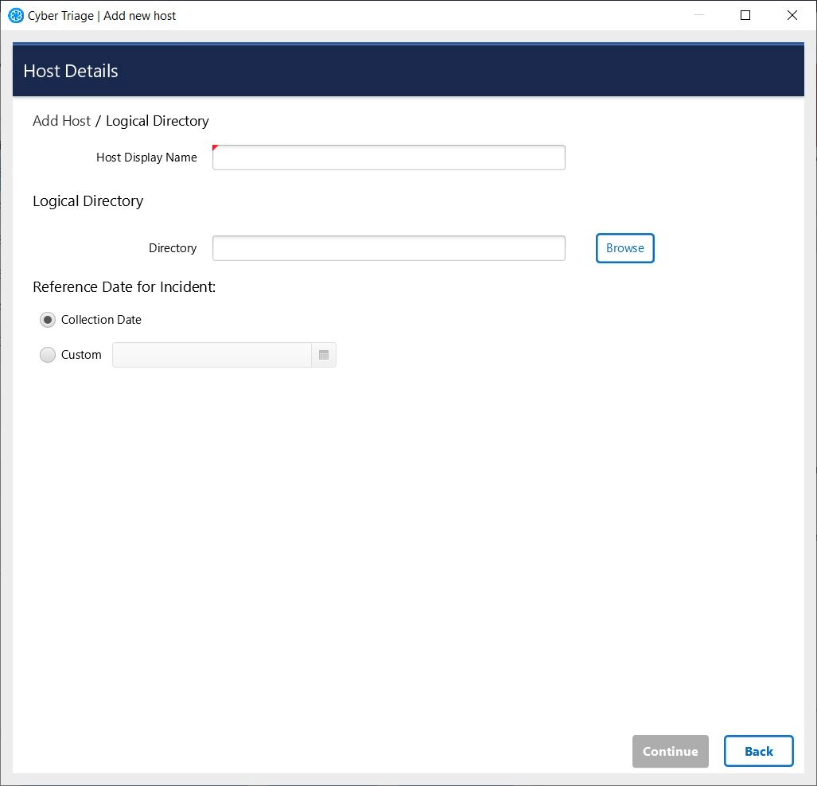Open the calendar date picker icon
Image resolution: width=817 pixels, height=786 pixels.
324,355
